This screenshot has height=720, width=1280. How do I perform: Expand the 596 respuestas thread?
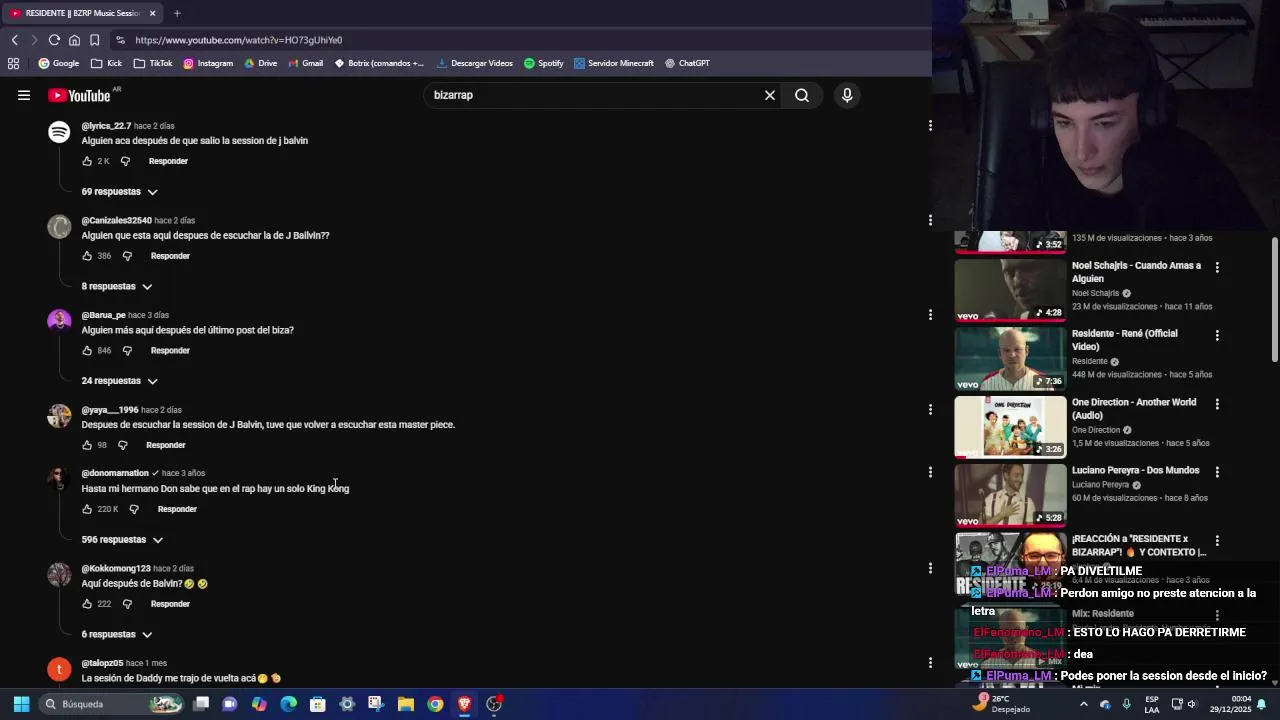pos(122,540)
